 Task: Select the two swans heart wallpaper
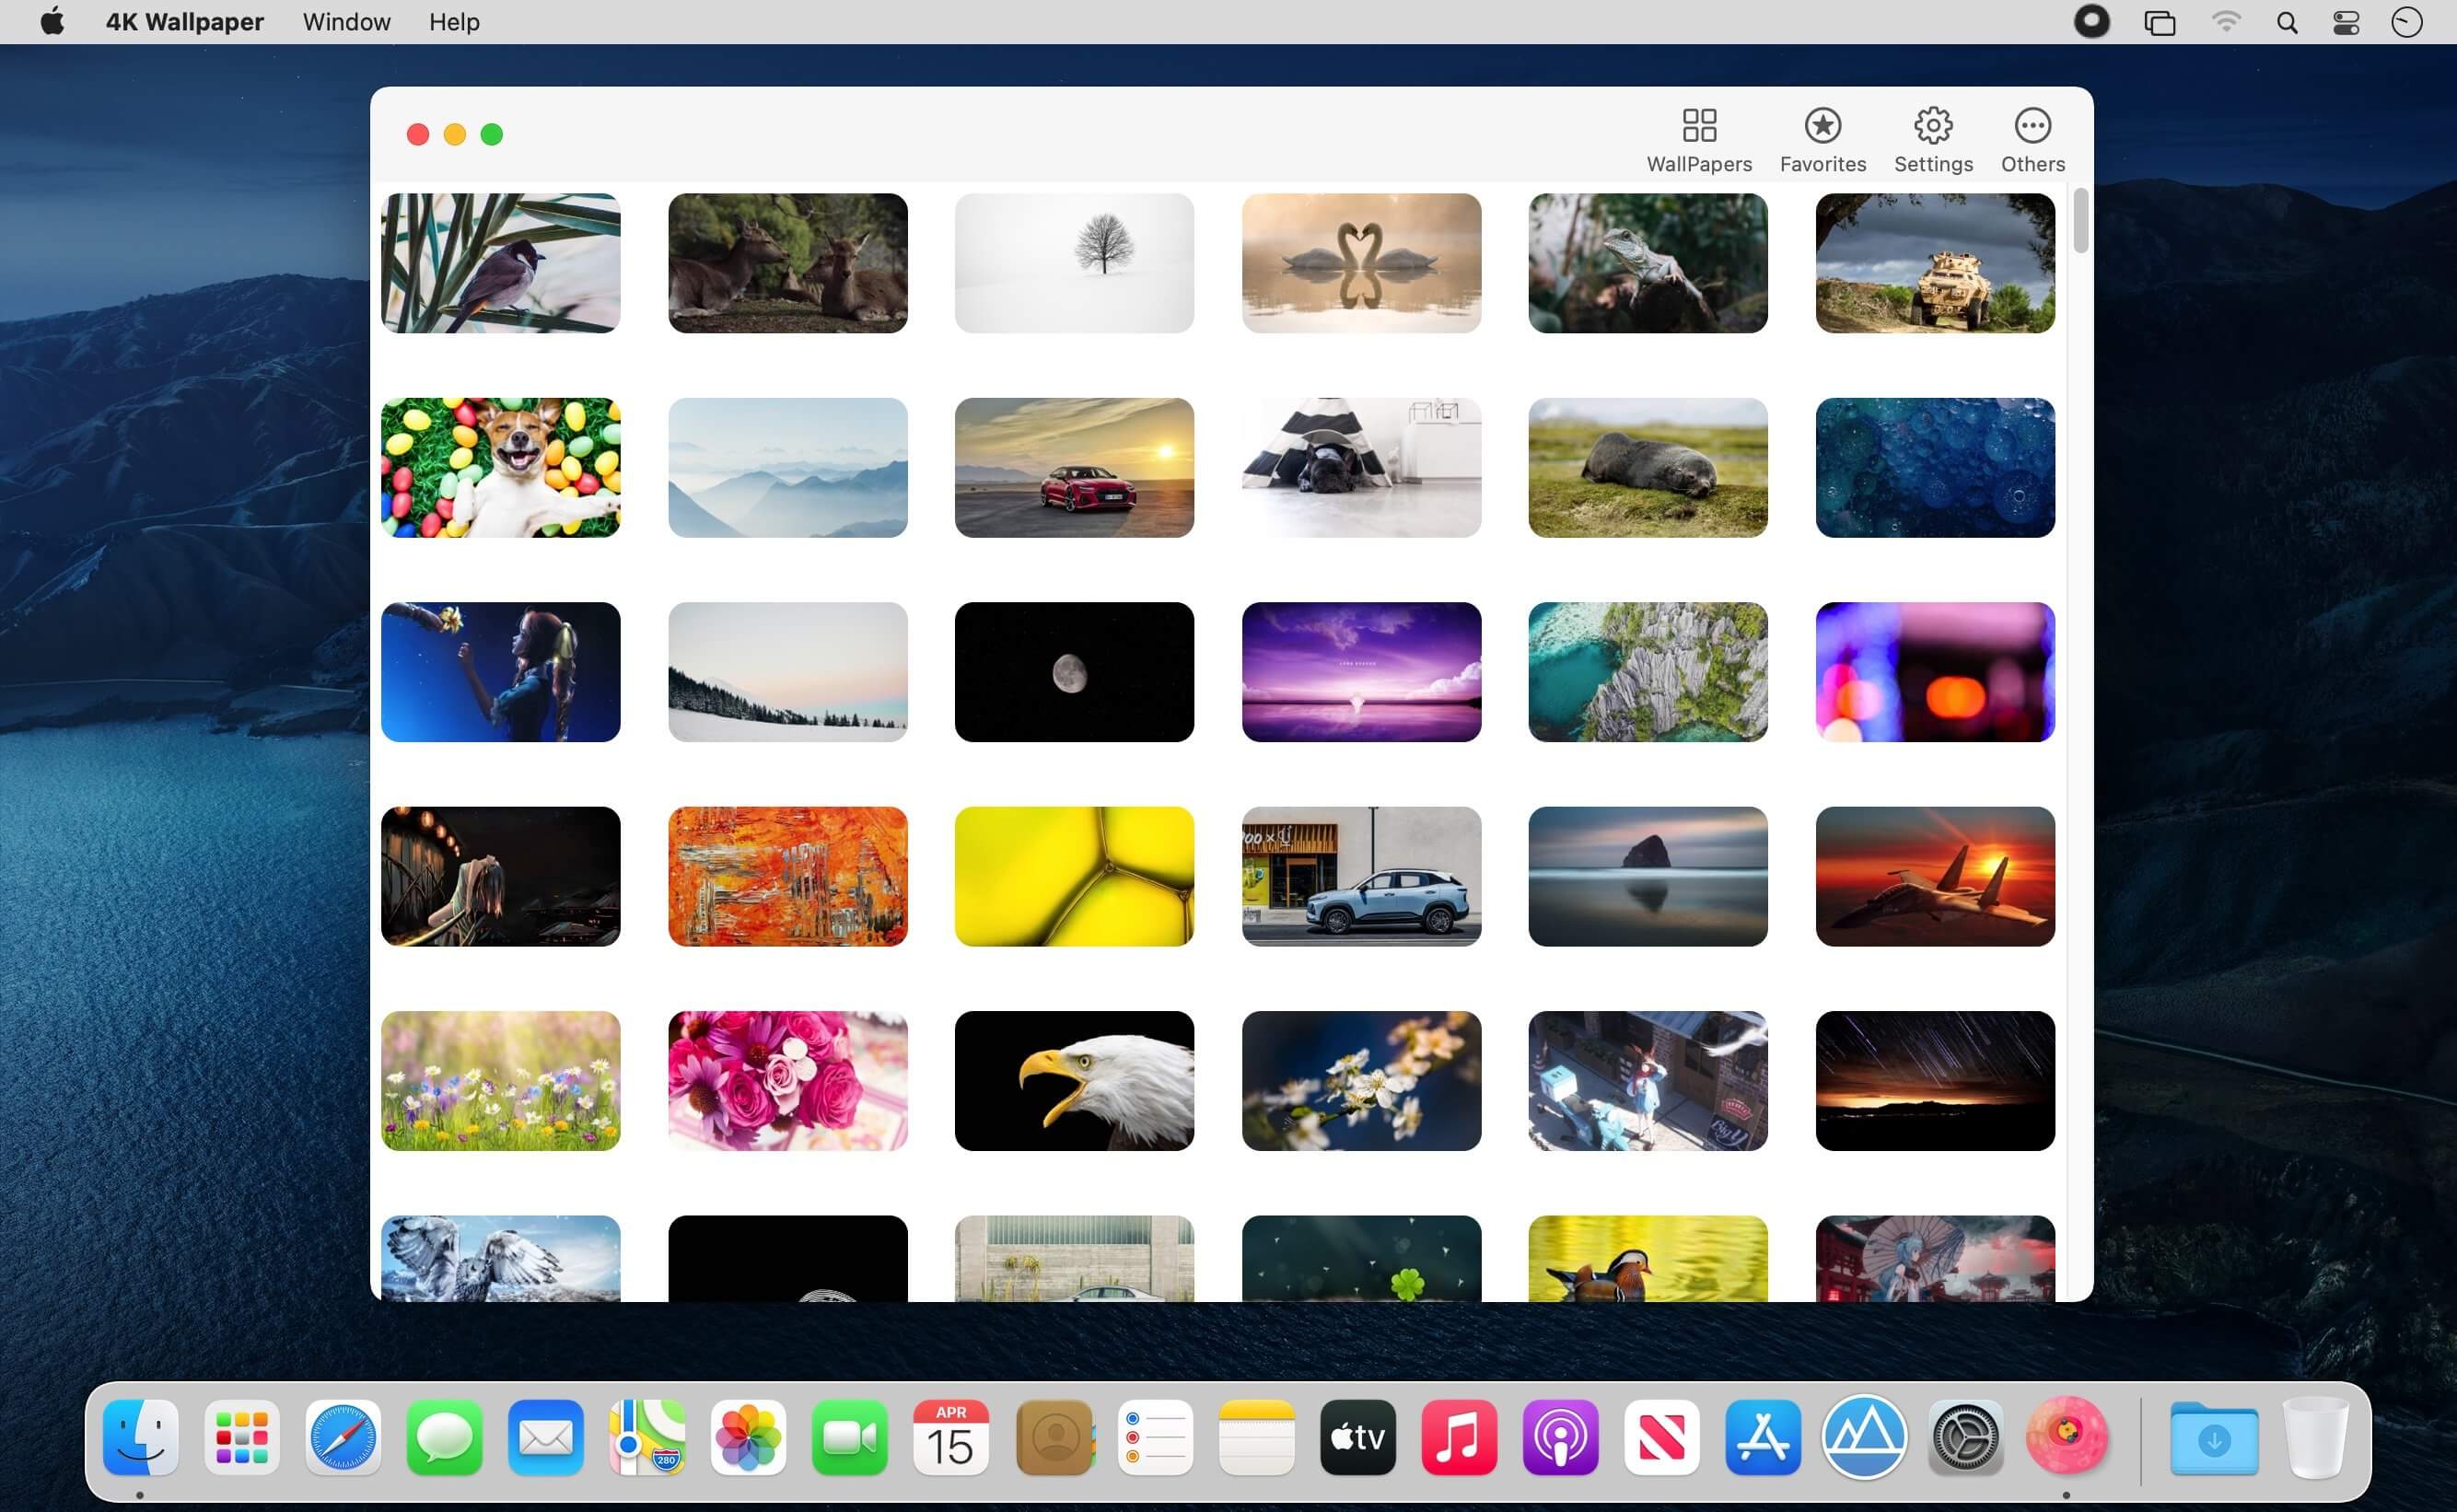[x=1360, y=263]
